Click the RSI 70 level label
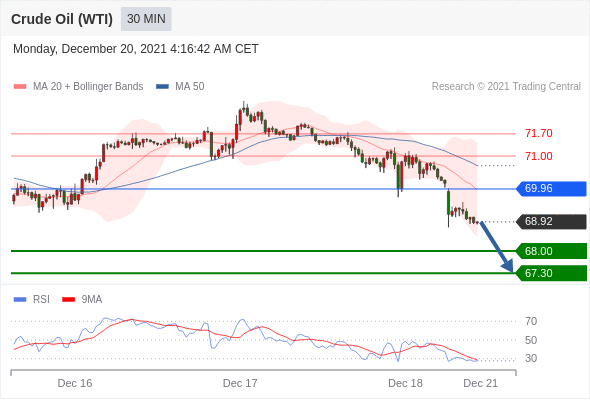 [531, 321]
